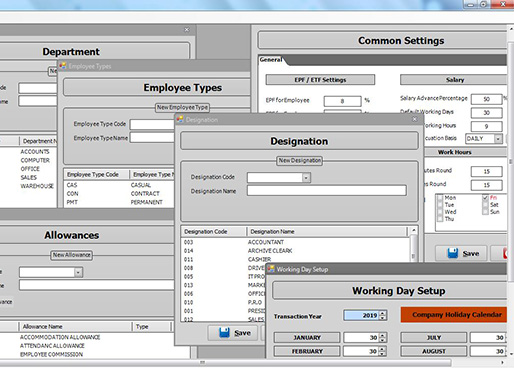Tick the Thu working day checkbox
Image resolution: width=514 pixels, height=368 pixels.
pos(440,219)
